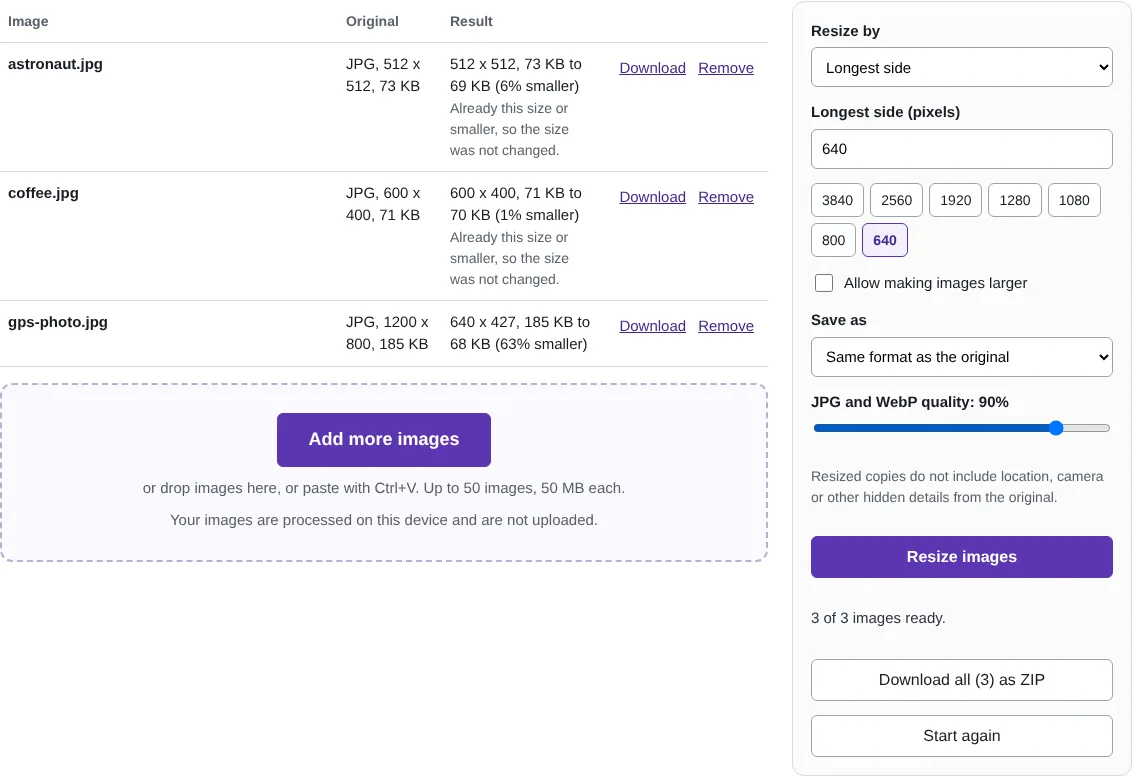
Task: Click the 'or drop images here' hint text
Action: (383, 488)
